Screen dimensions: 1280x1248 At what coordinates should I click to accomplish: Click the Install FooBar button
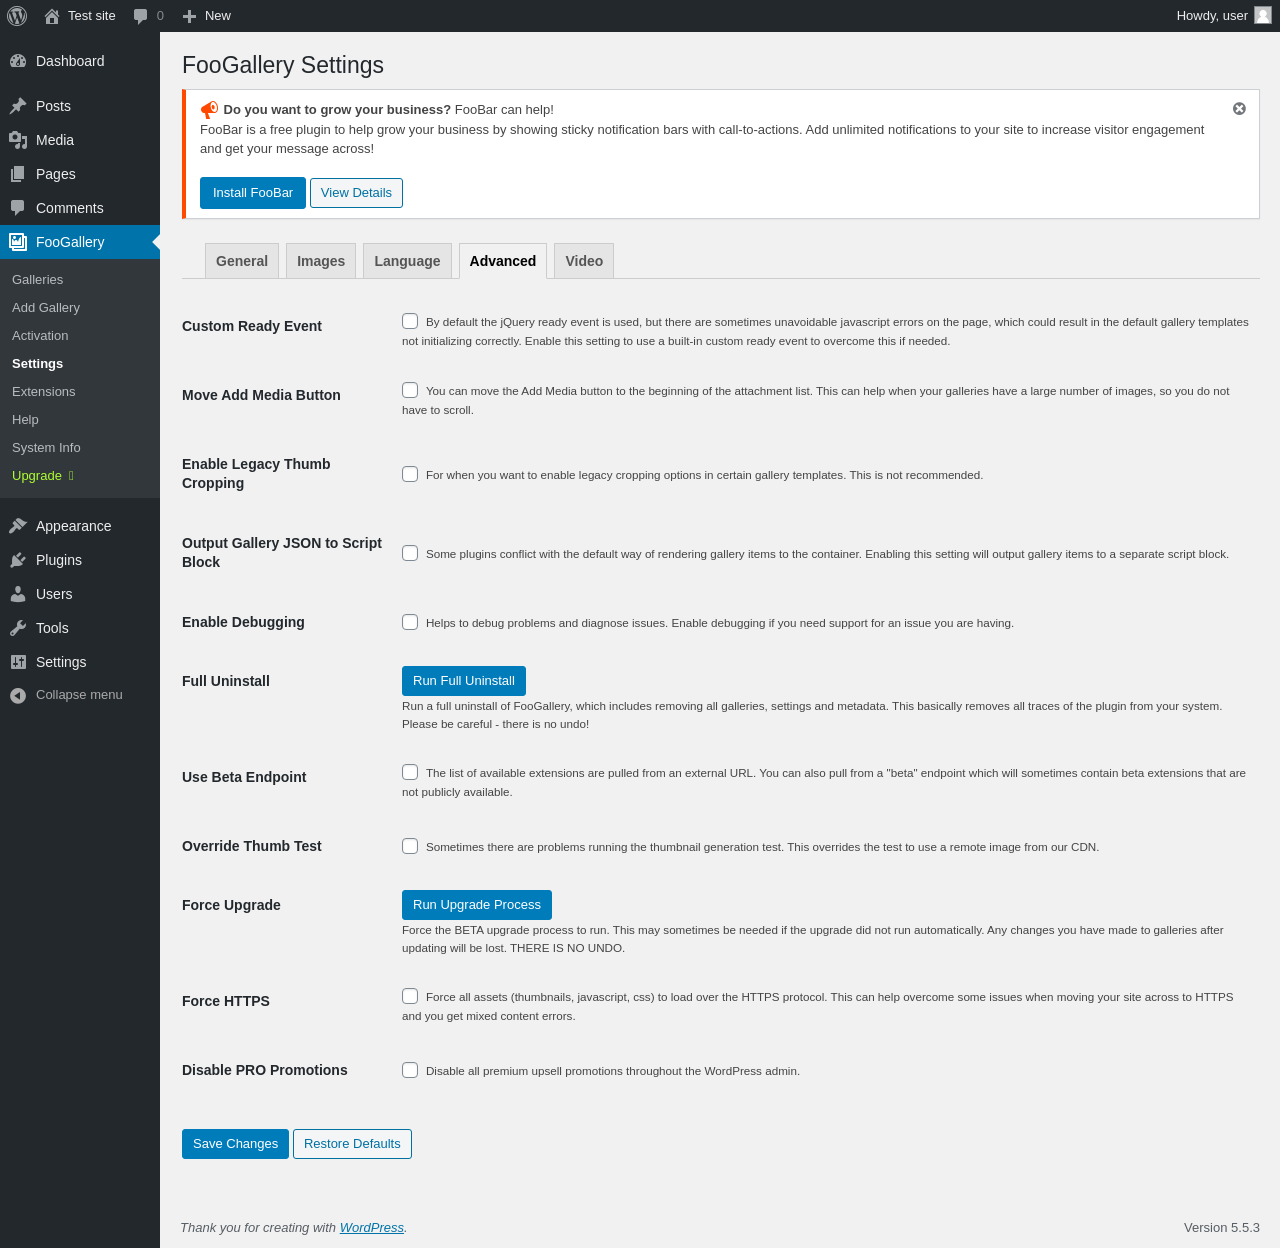[x=253, y=193]
